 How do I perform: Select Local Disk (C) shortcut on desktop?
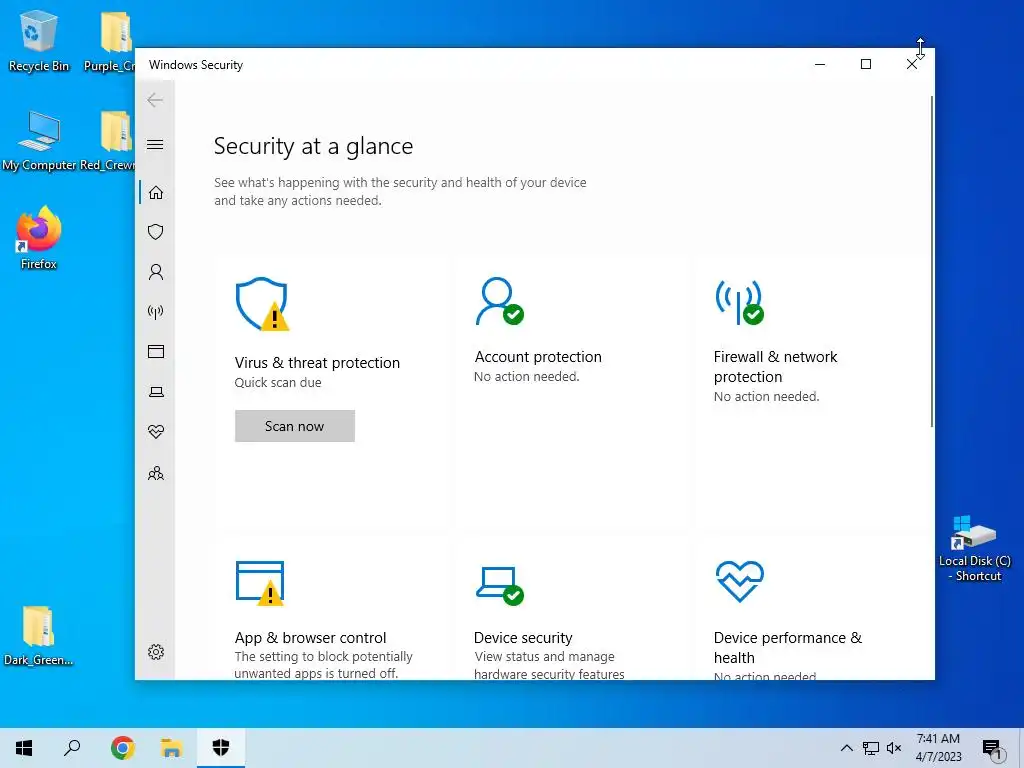(x=975, y=549)
